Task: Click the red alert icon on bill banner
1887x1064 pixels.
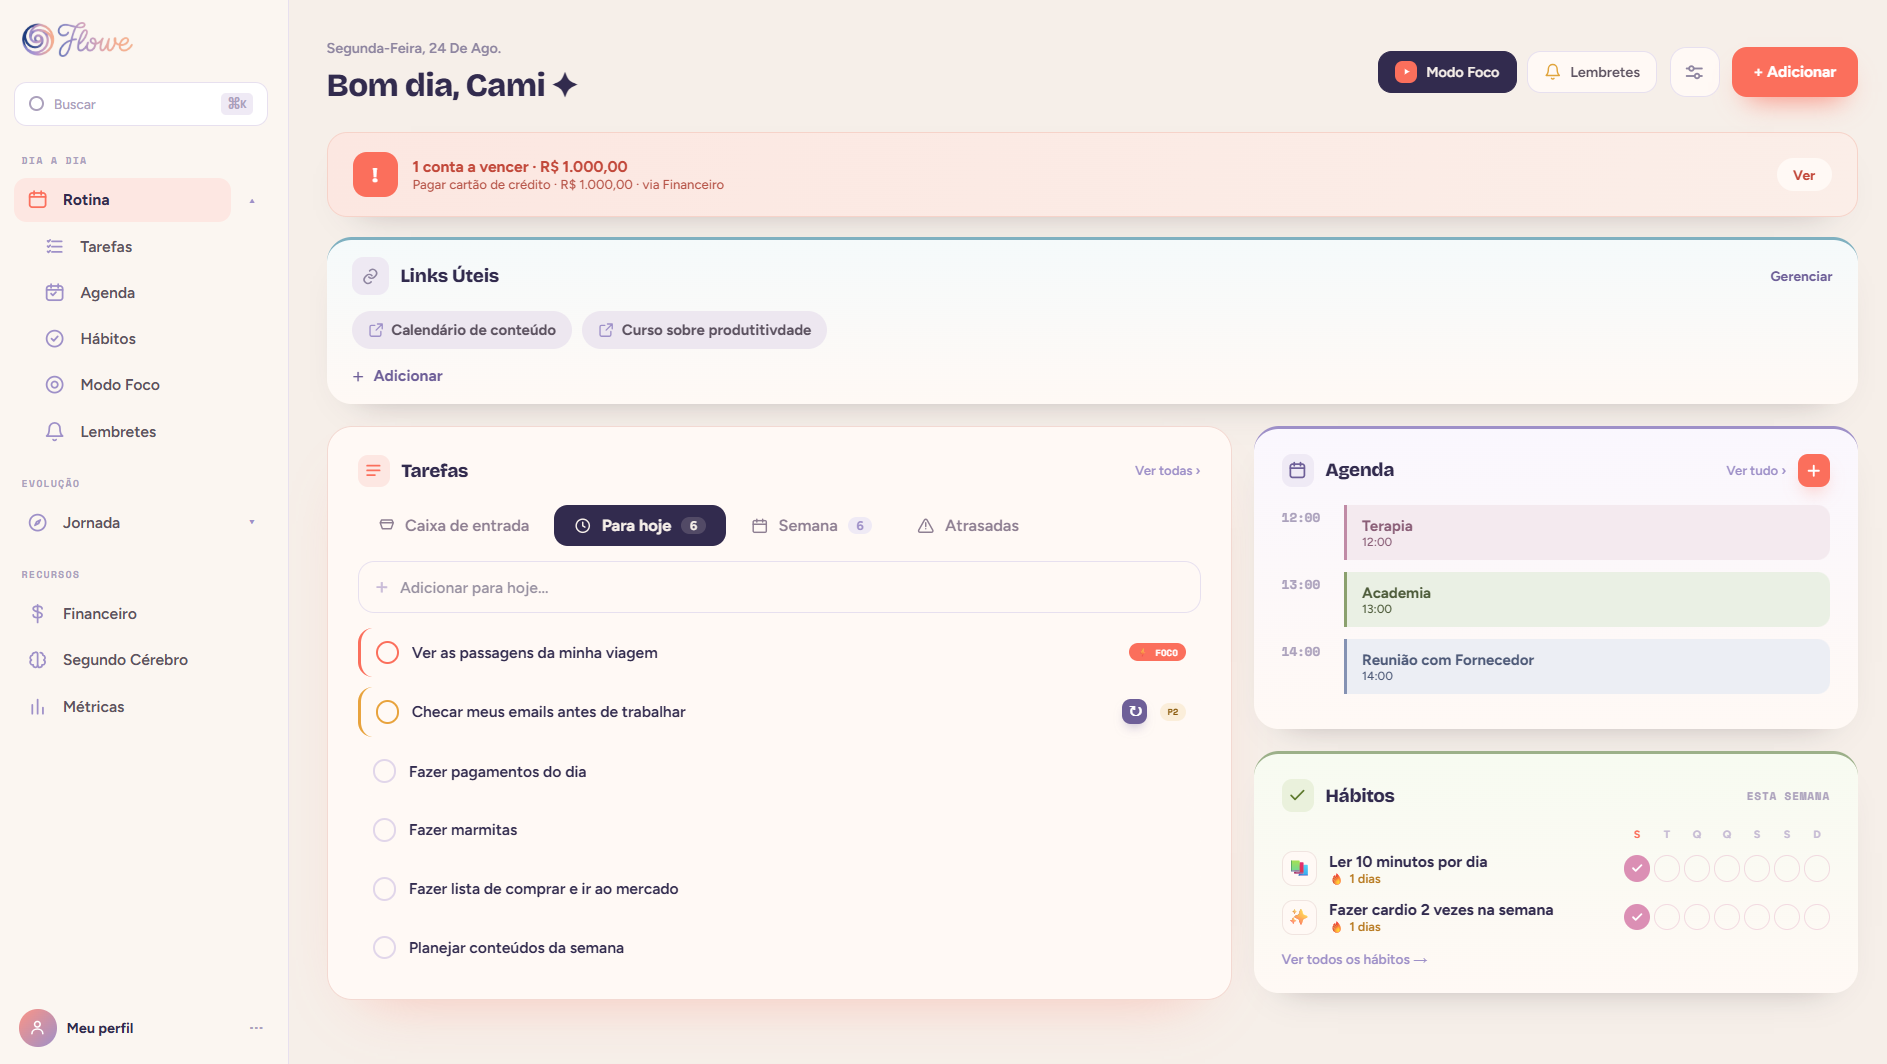Action: (375, 175)
